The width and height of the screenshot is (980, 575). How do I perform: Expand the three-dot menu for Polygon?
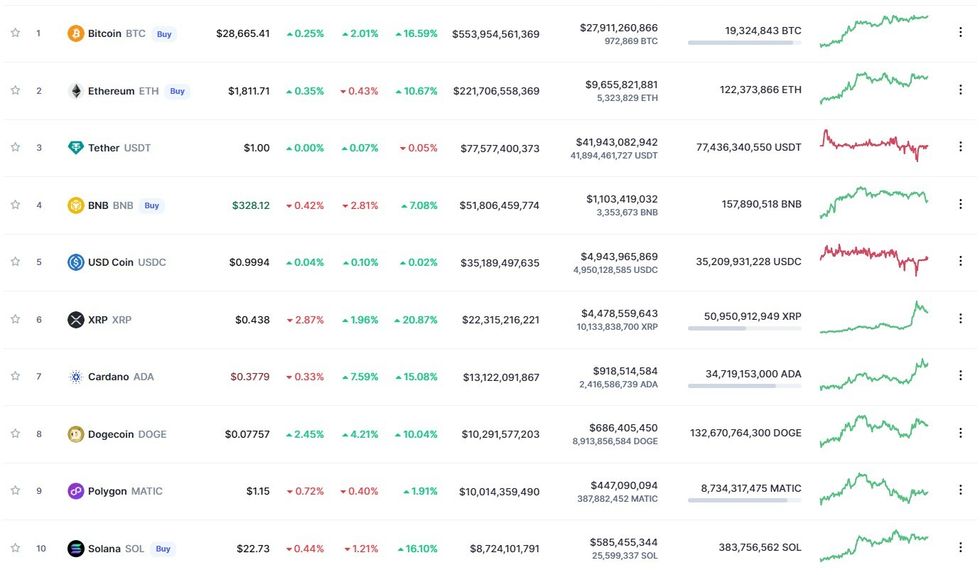960,491
